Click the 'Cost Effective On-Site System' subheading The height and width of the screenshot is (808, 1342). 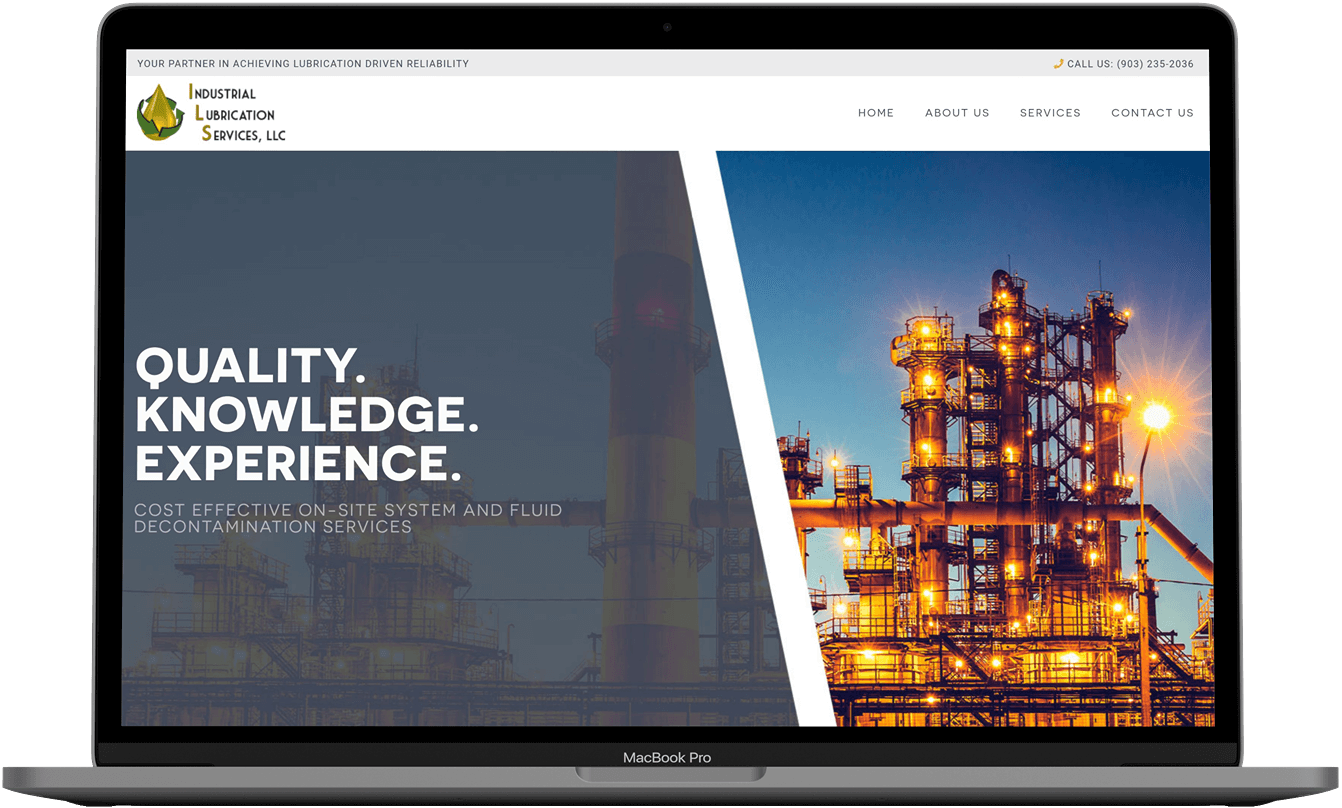coord(348,518)
